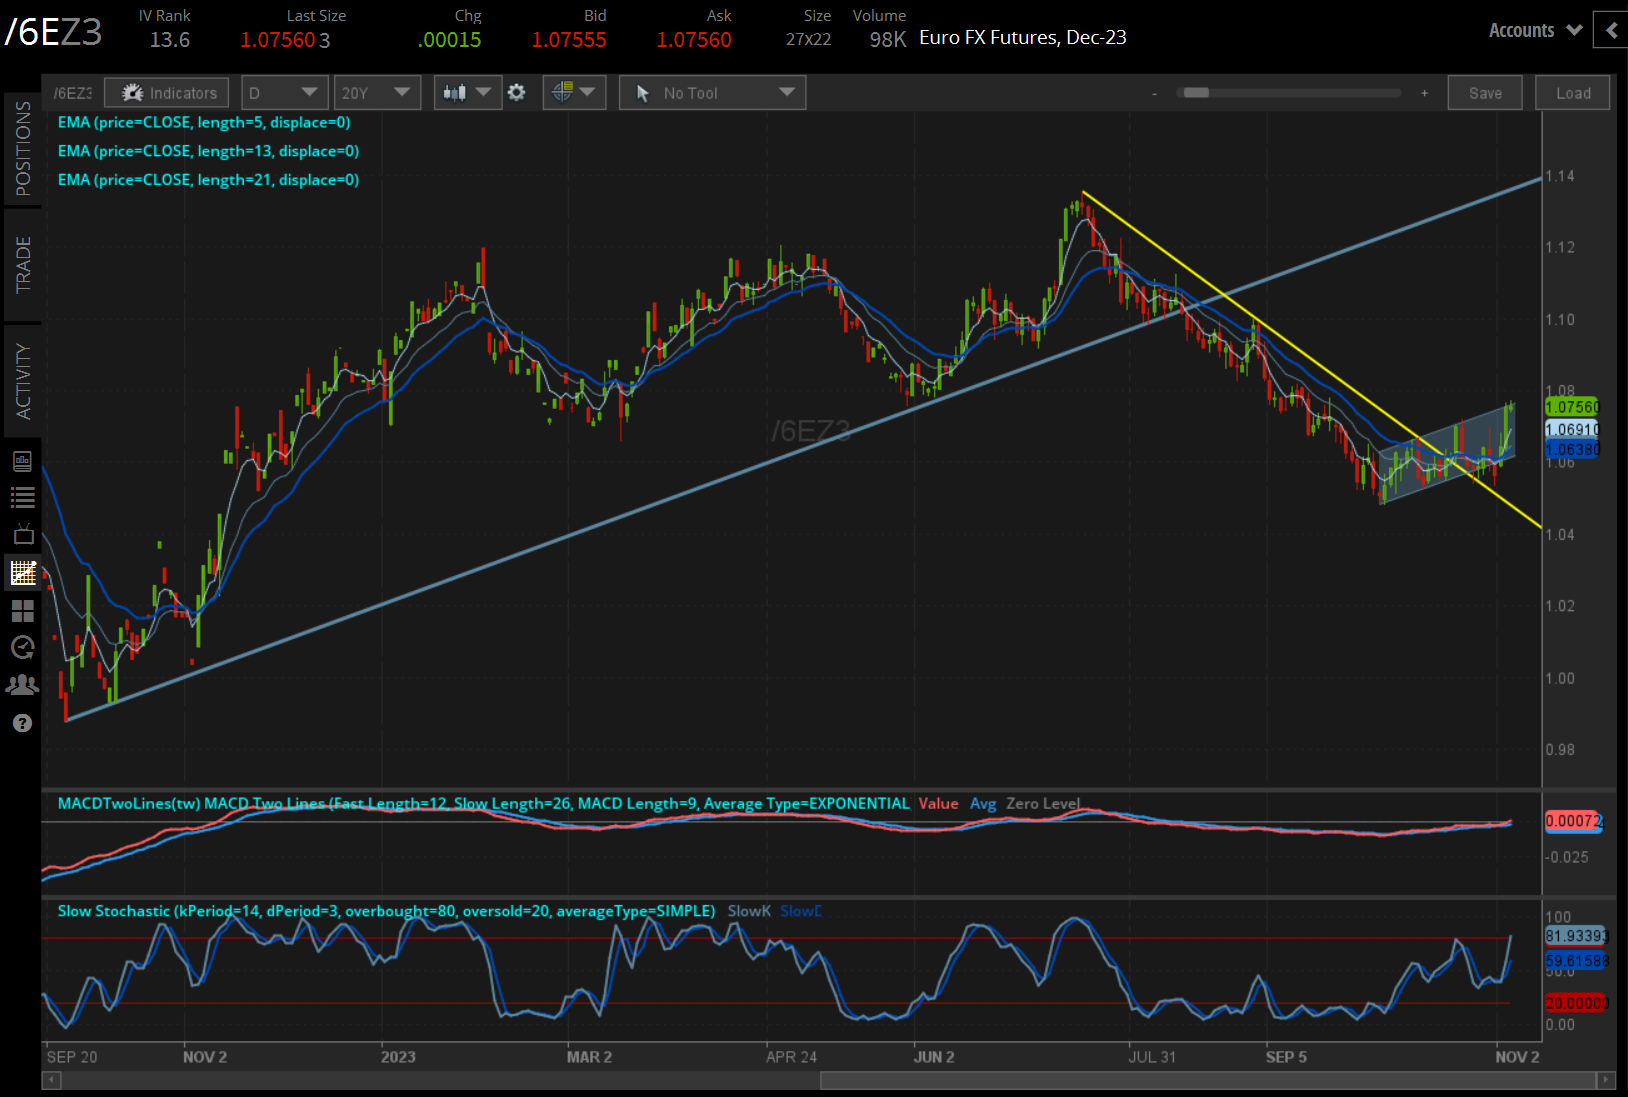This screenshot has height=1097, width=1628.
Task: Click the 1.07560 green price bubble
Action: pyautogui.click(x=1572, y=407)
